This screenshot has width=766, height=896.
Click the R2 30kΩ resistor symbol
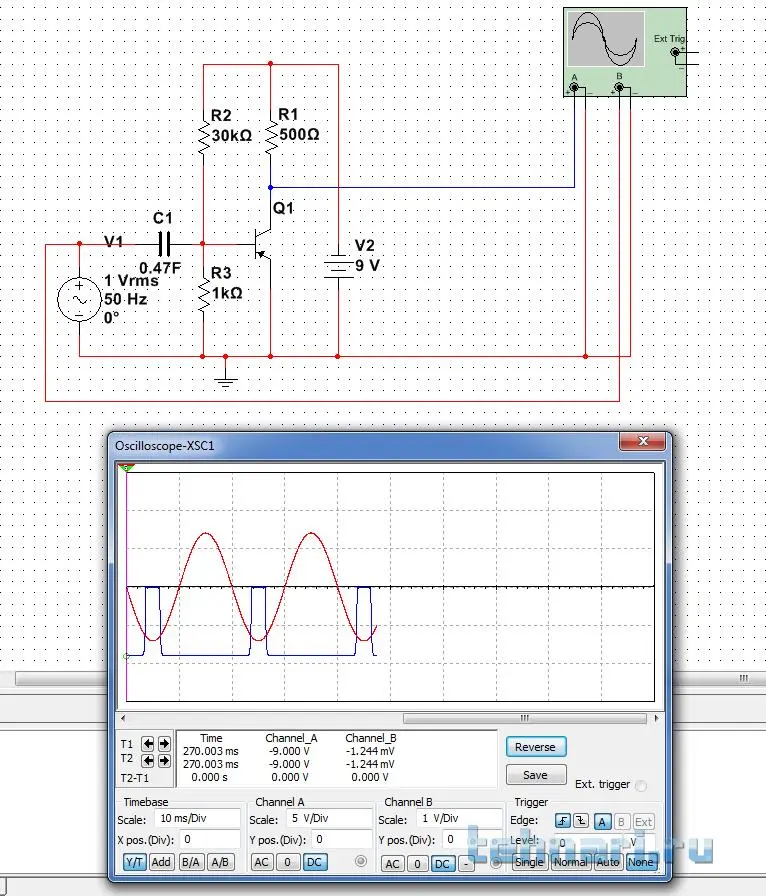(204, 136)
